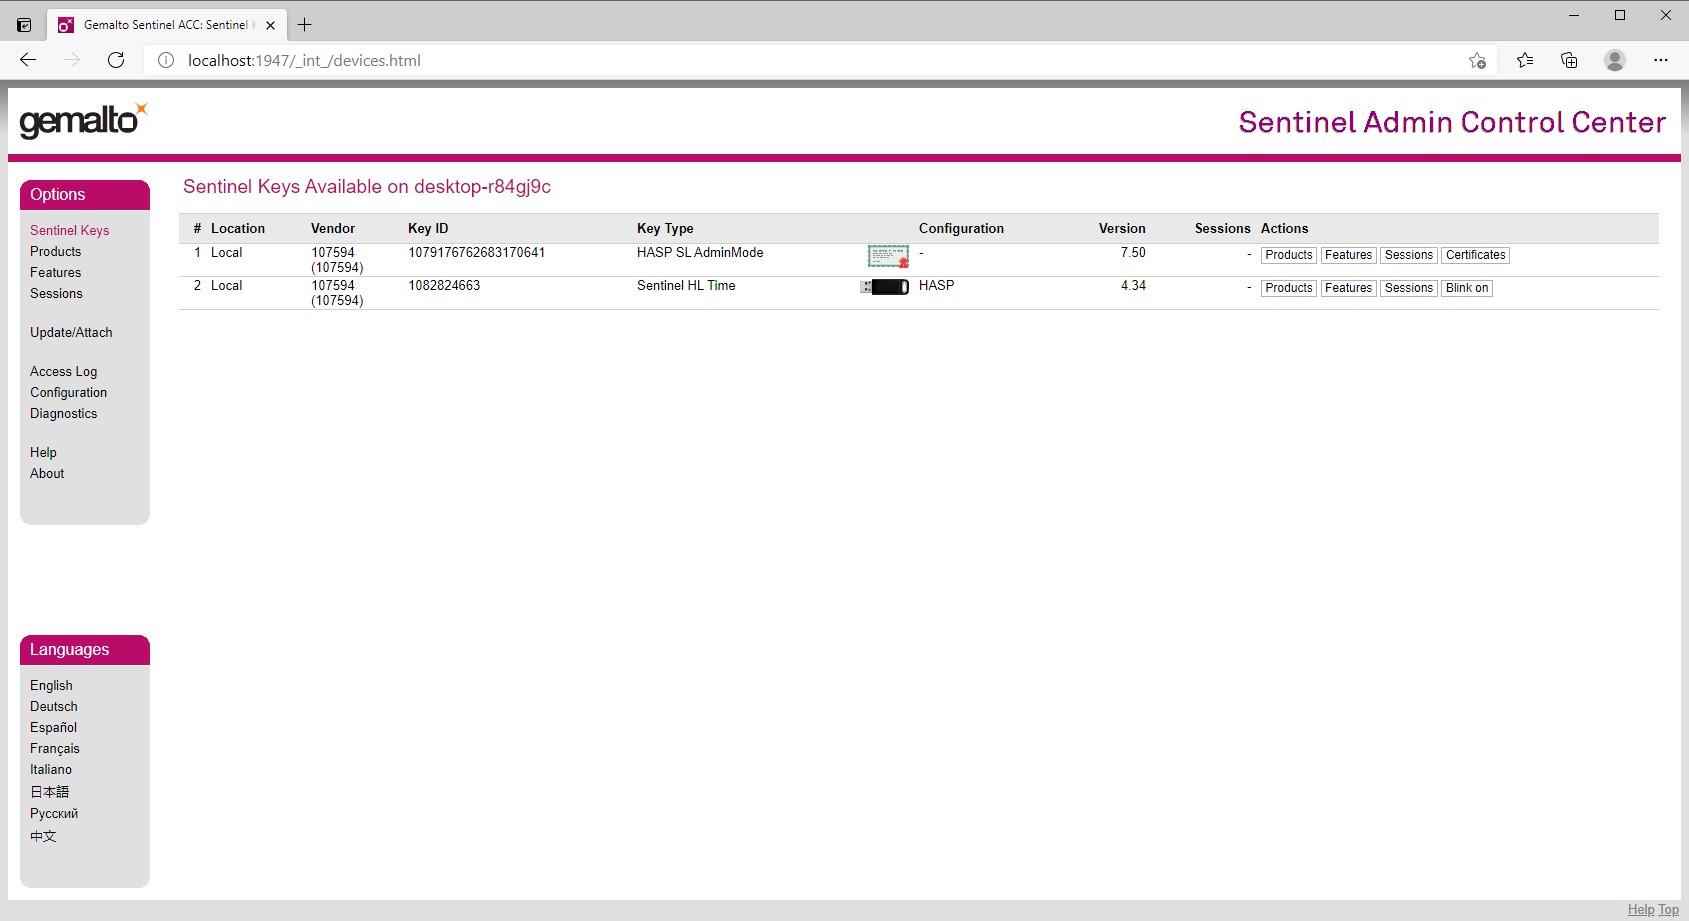Image resolution: width=1689 pixels, height=921 pixels.
Task: Click the Sentinel HL Time USB key icon
Action: (885, 287)
